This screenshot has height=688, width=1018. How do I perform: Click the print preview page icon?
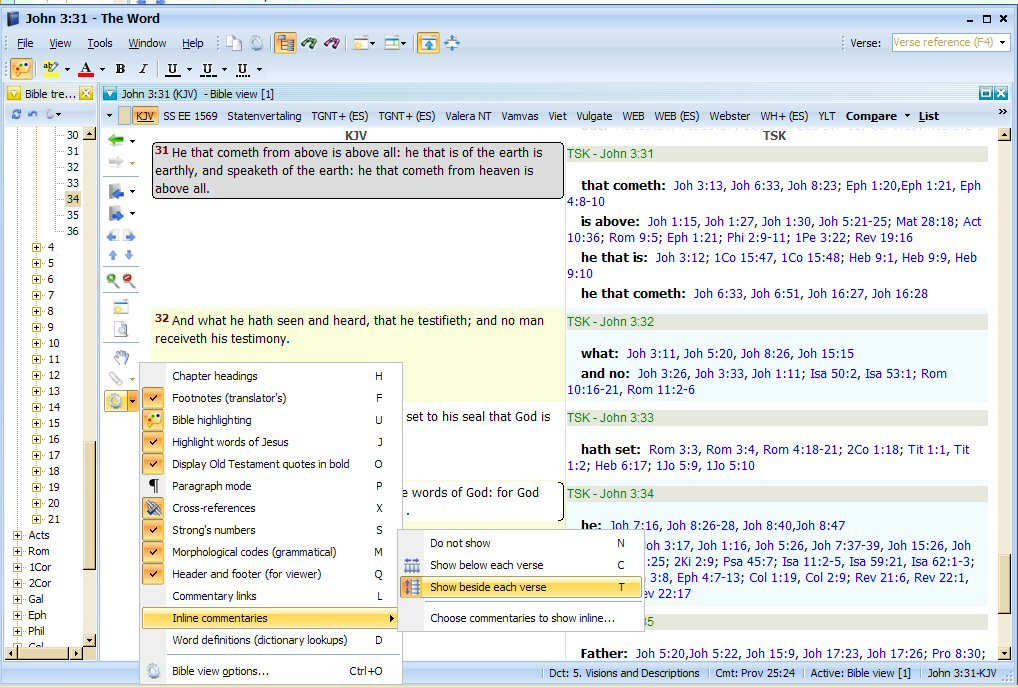(121, 329)
